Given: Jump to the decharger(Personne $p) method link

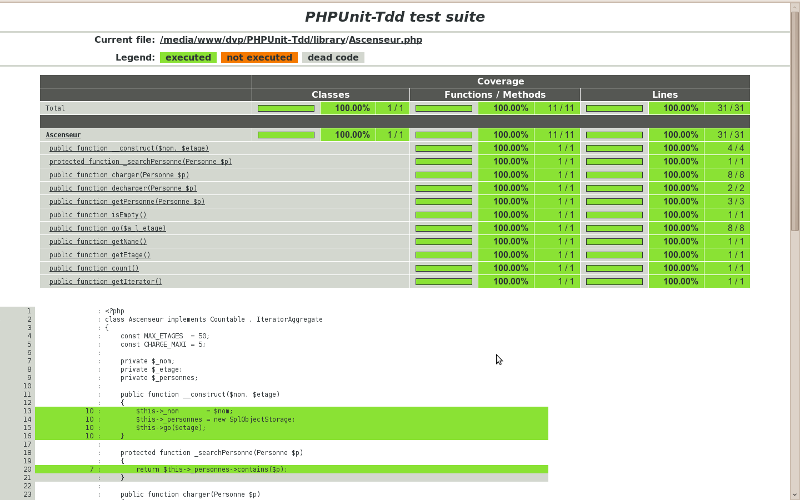Looking at the screenshot, I should (123, 188).
